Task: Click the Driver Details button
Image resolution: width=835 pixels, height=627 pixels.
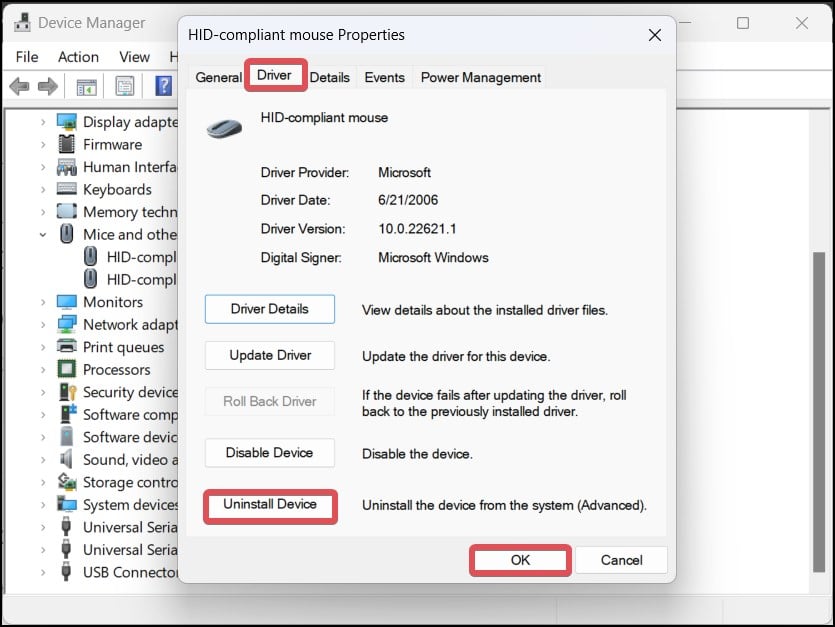Action: tap(269, 309)
